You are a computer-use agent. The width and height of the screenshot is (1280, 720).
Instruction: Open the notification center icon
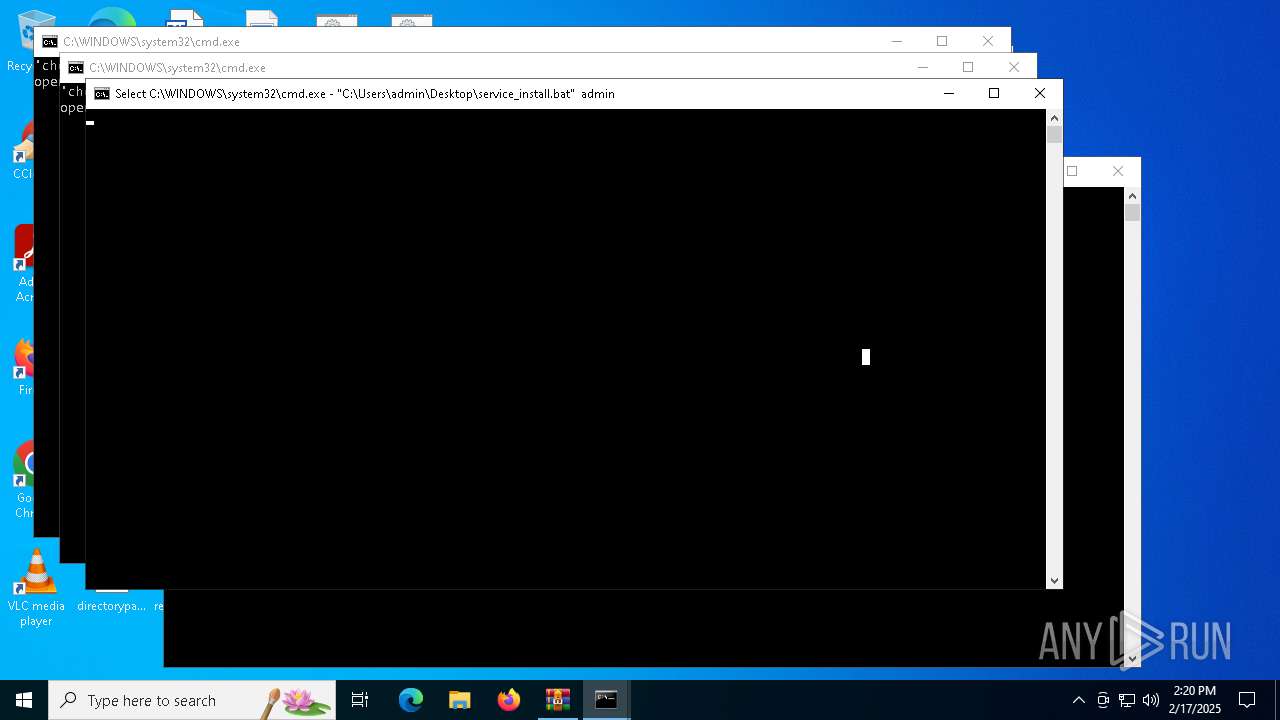point(1247,700)
